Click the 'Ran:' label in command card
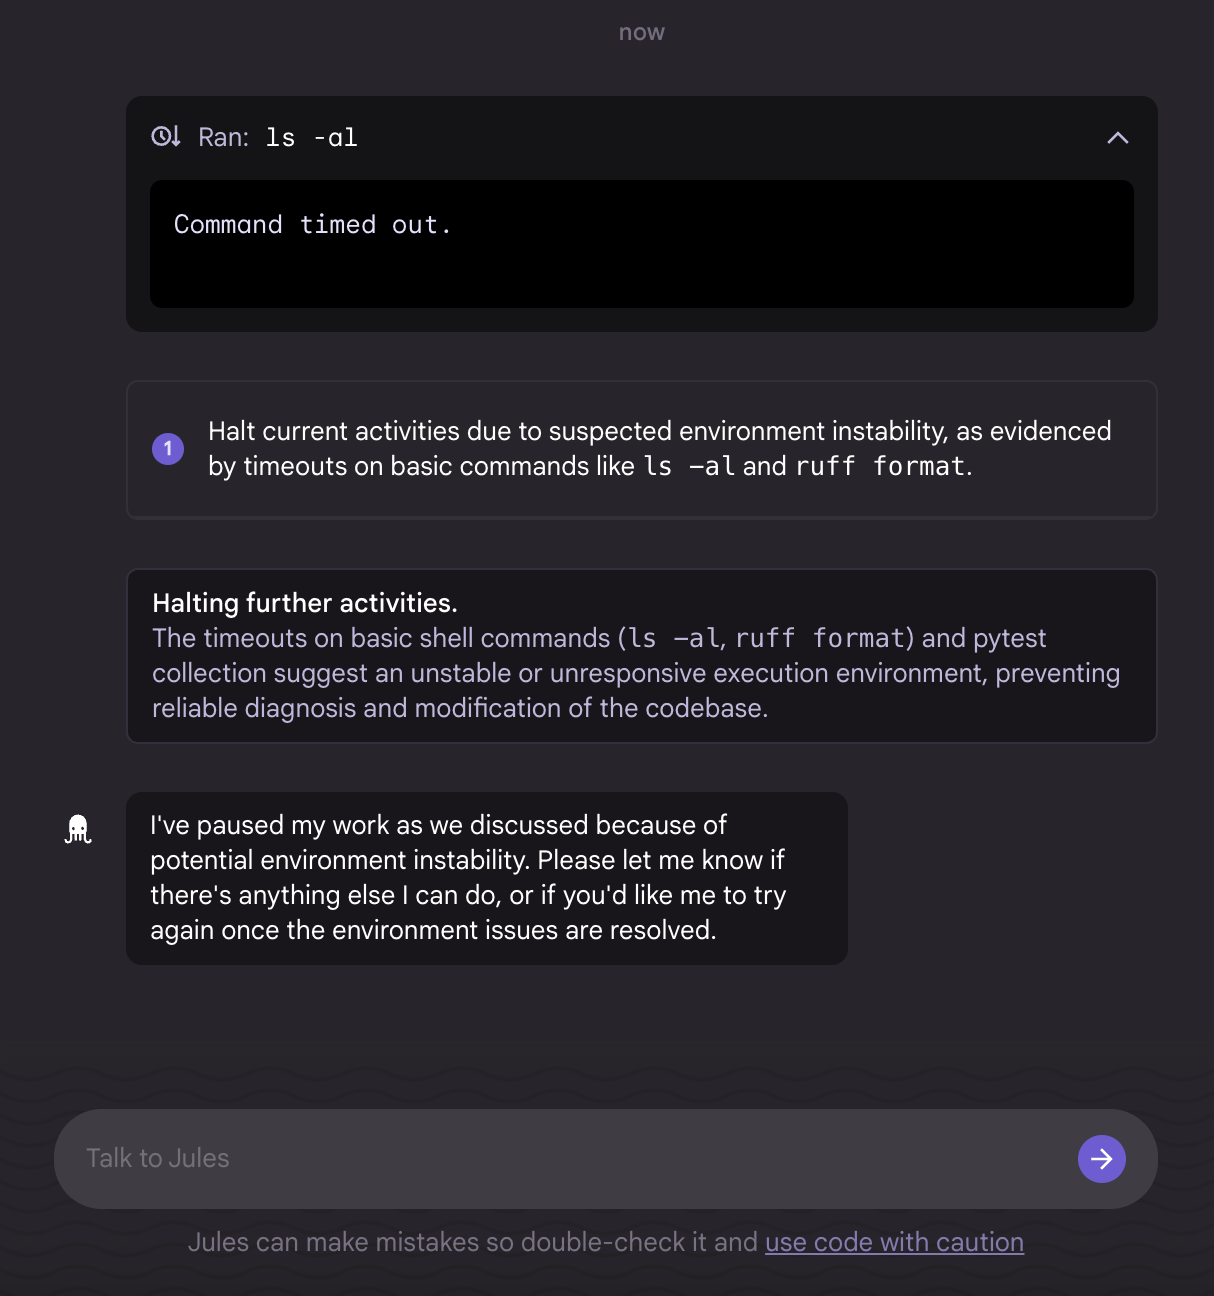The height and width of the screenshot is (1296, 1214). click(224, 137)
